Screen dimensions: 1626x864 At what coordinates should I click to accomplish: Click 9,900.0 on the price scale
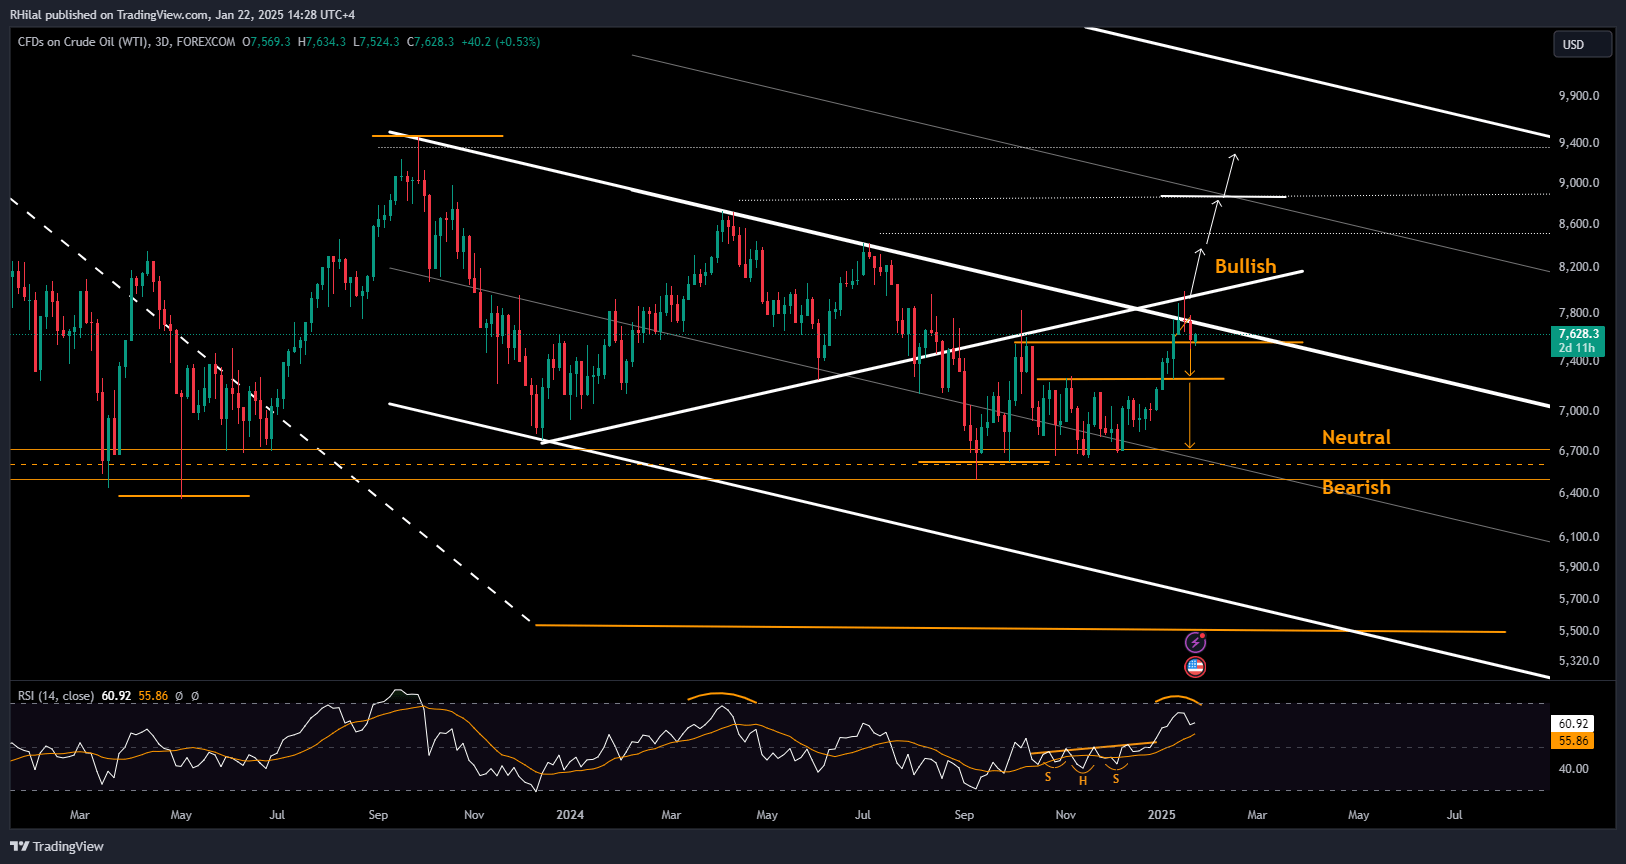(1579, 96)
